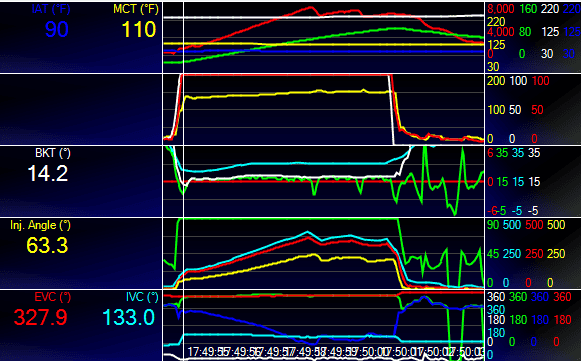Click the white vertical cursor line in top chart
Image resolution: width=581 pixels, height=362 pixels.
[183, 36]
